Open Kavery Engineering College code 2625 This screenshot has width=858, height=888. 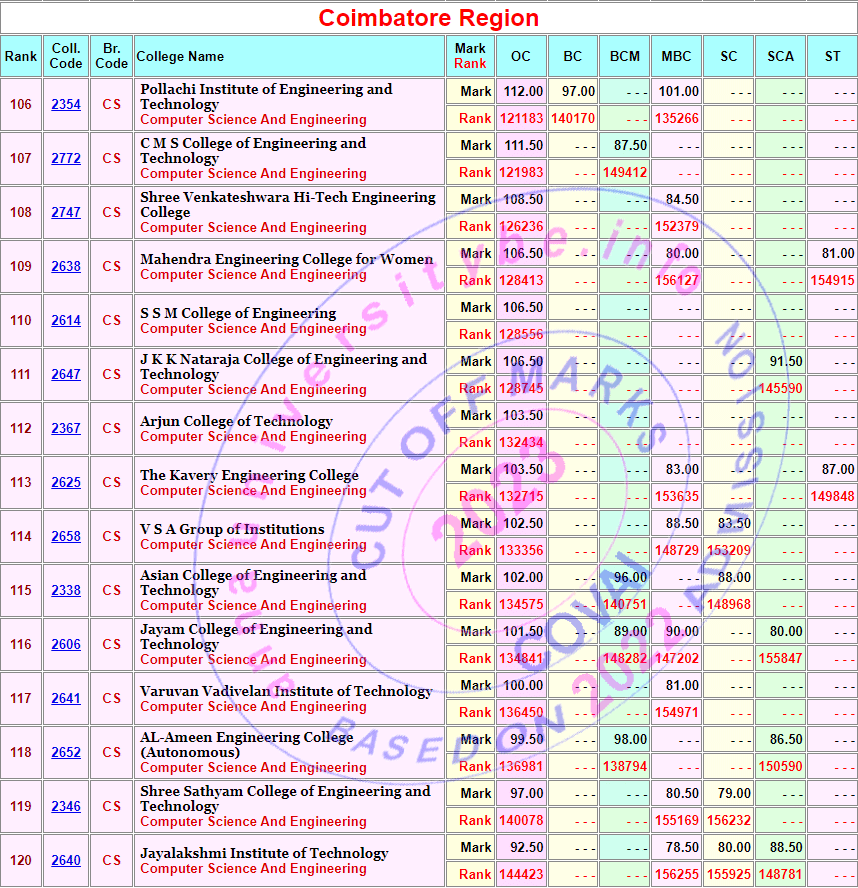pyautogui.click(x=66, y=482)
